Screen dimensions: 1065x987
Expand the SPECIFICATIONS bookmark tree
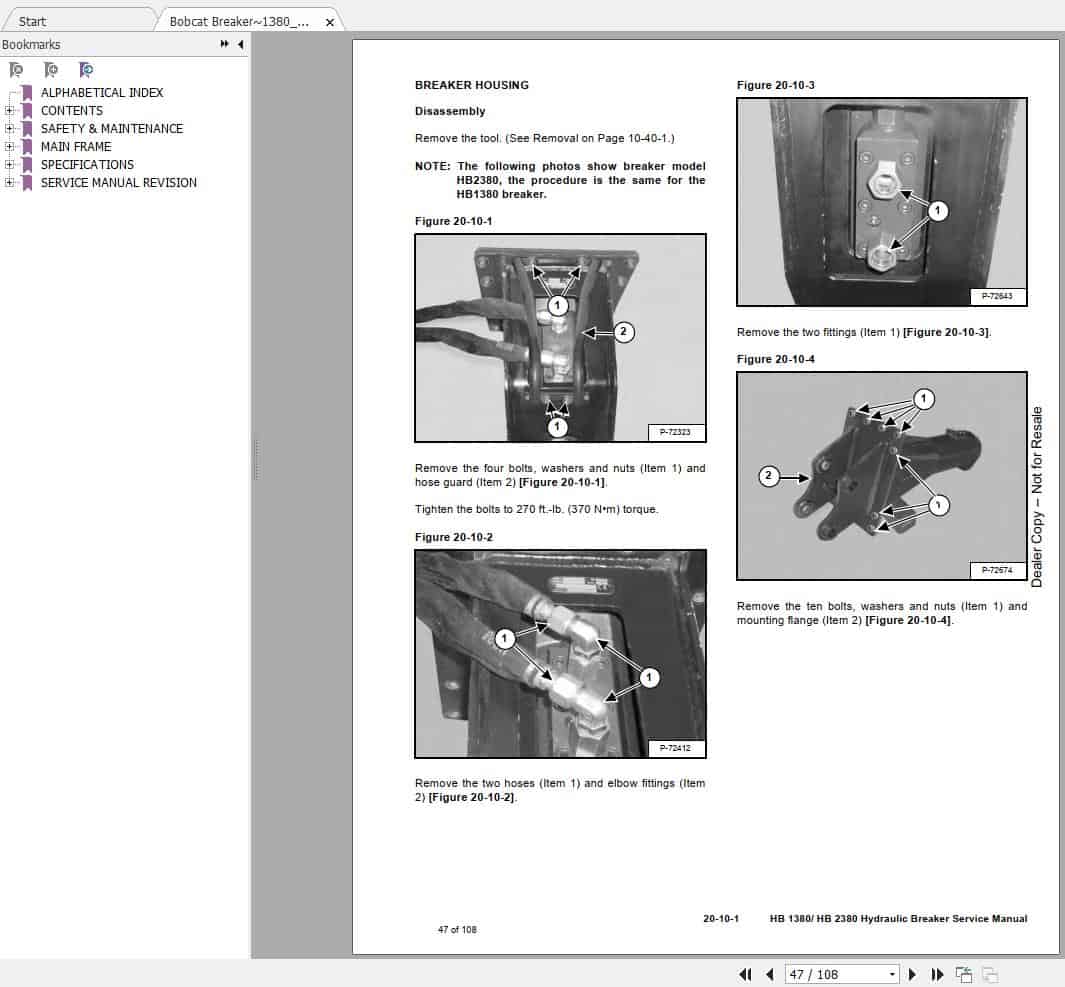8,164
